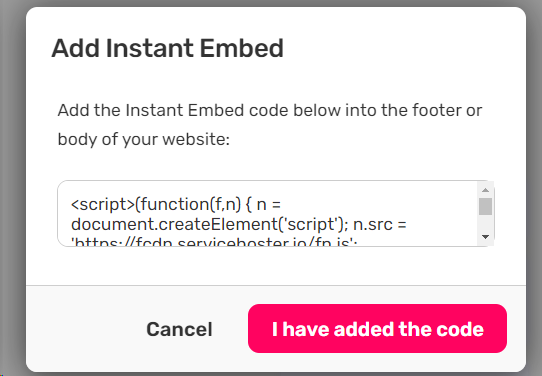Click the '<script>(function(f,n)' code line
The height and width of the screenshot is (376, 542).
coord(156,204)
